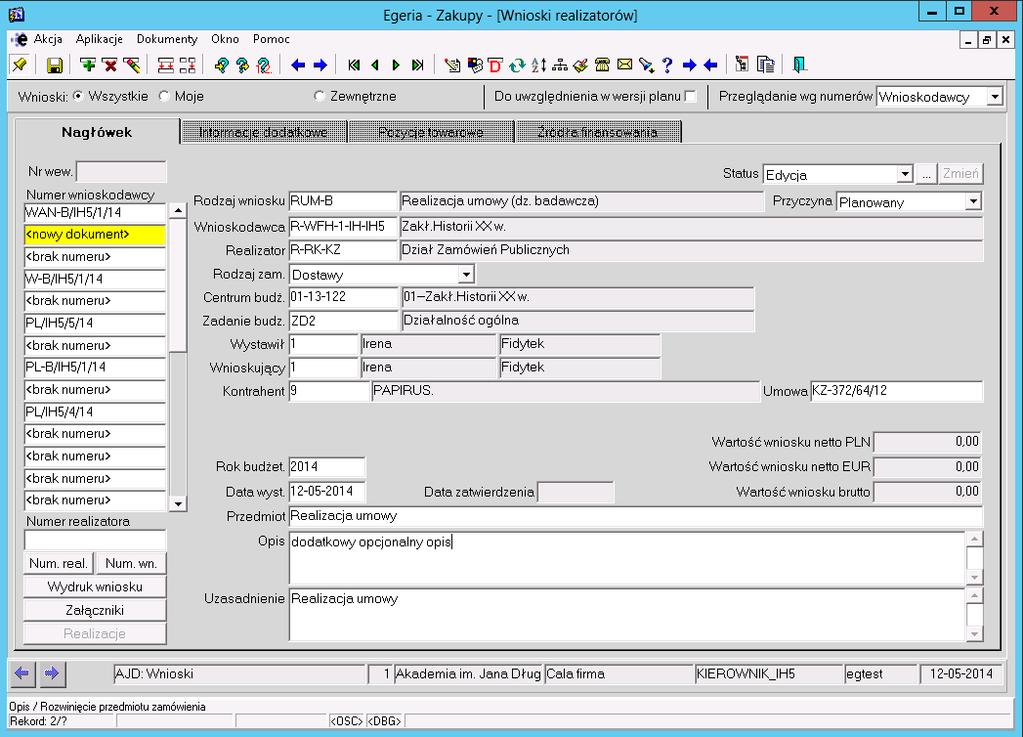
Task: Click the Przedmiot field Realizacja umowy
Action: point(635,516)
